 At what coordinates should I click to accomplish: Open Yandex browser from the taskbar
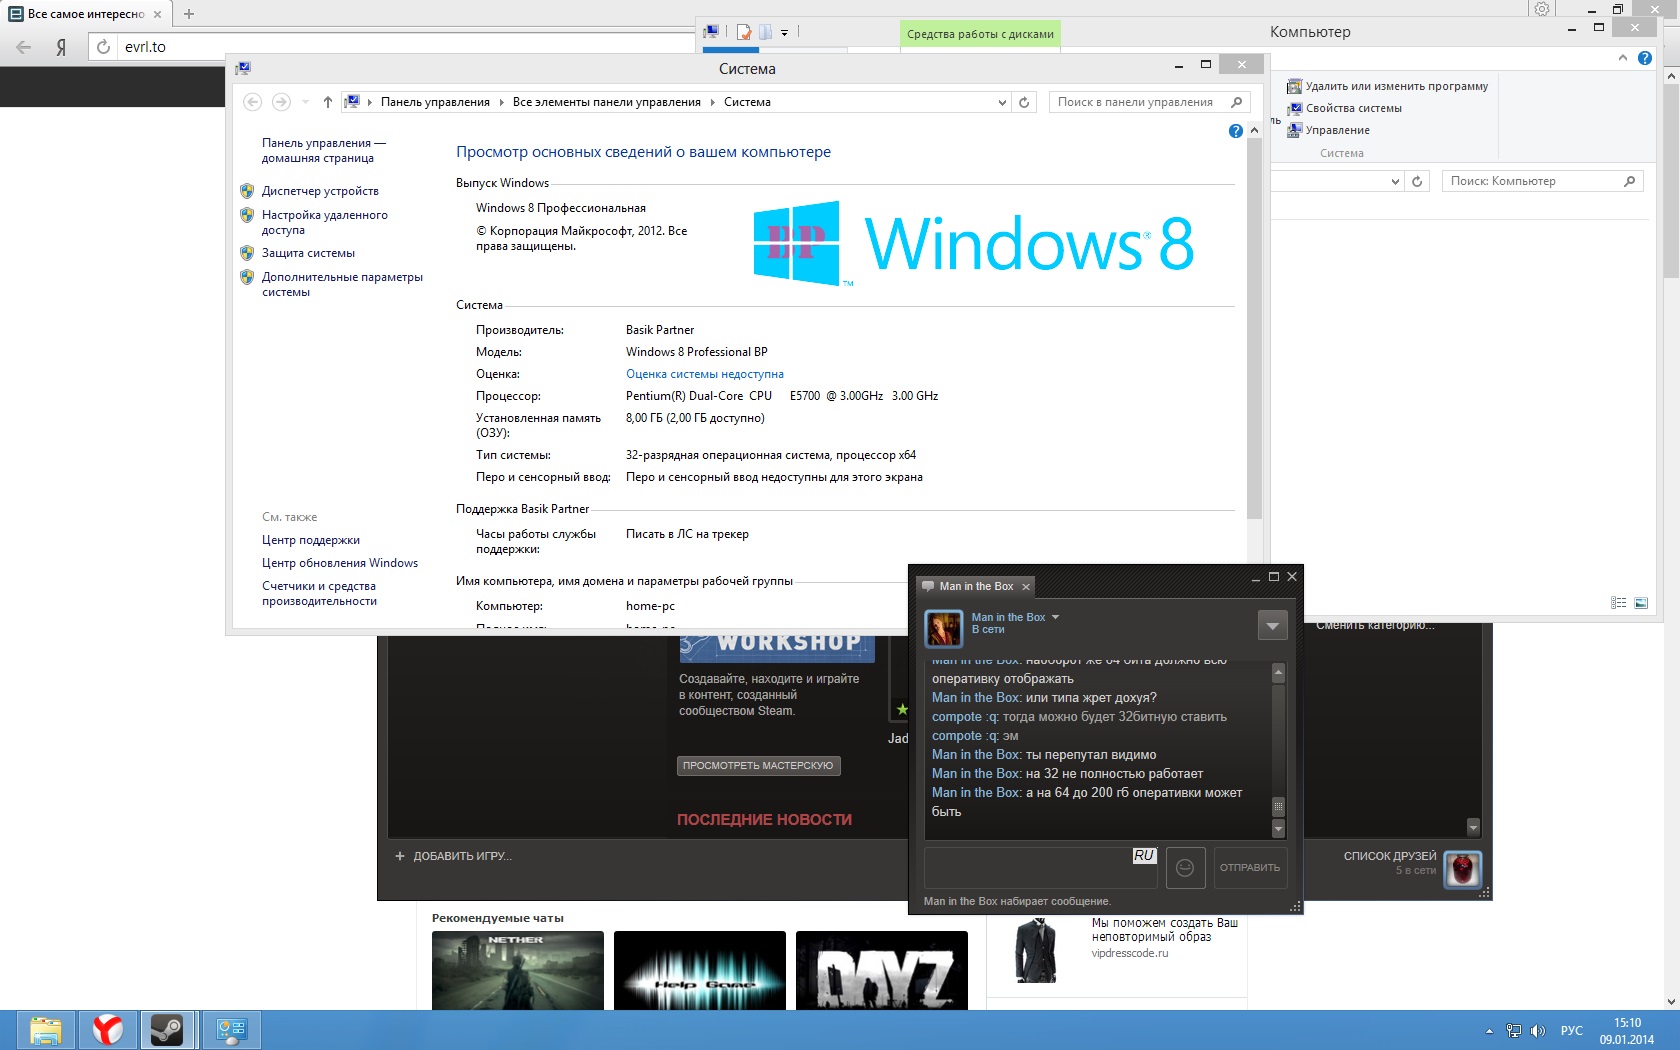tap(108, 1030)
